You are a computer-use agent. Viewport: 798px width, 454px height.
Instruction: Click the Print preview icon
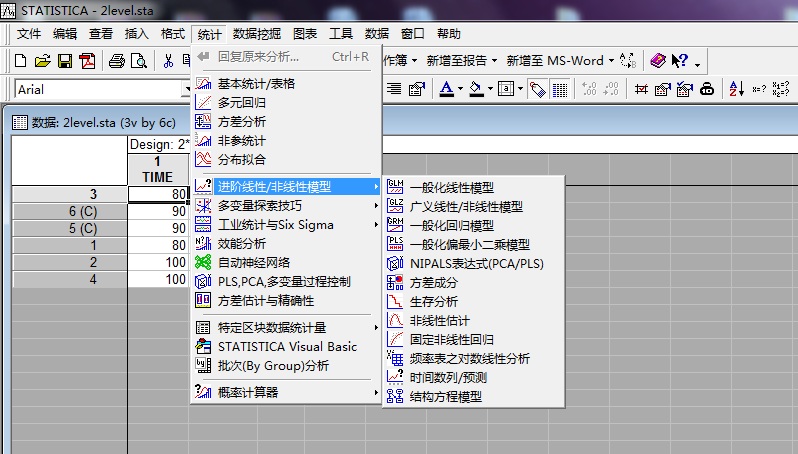click(x=138, y=61)
